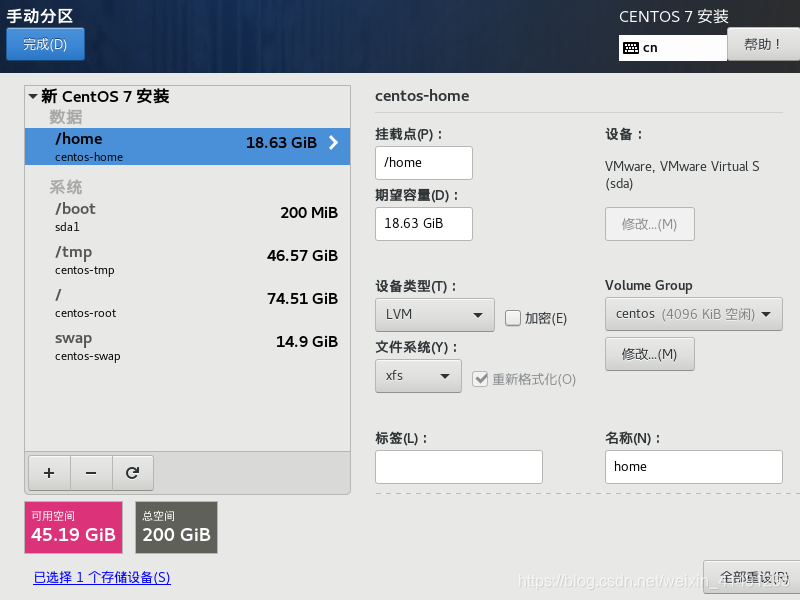Click the 可用空间 45.19 GiB pink box
This screenshot has height=600, width=800.
pos(73,528)
